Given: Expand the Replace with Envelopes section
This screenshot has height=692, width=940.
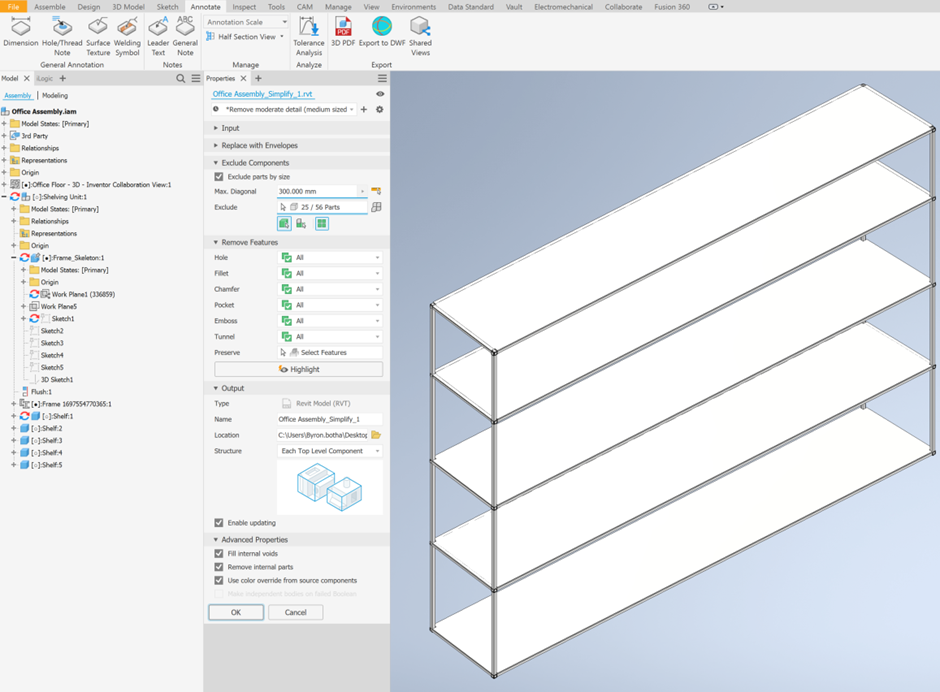Looking at the screenshot, I should [x=259, y=146].
